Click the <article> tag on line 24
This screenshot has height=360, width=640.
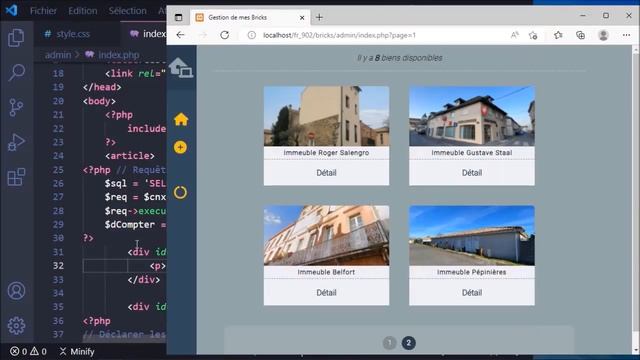click(130, 156)
